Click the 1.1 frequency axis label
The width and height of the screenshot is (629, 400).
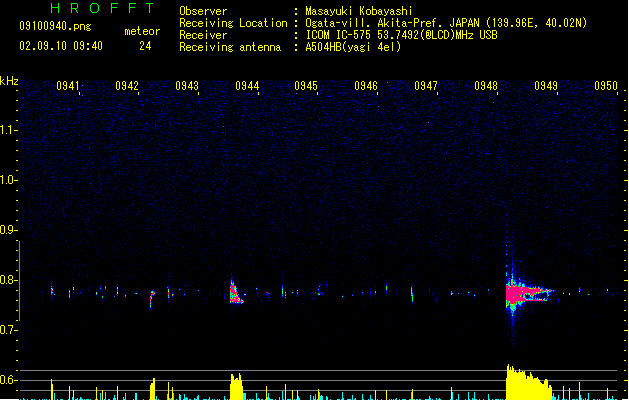(7, 130)
